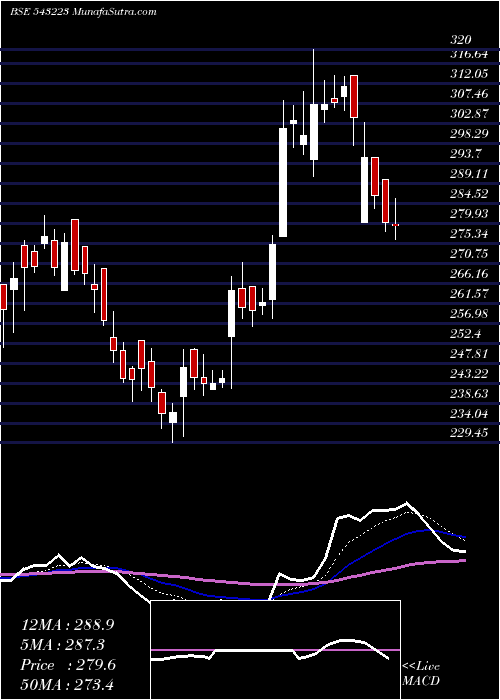500x700 pixels.
Task: Click the 307.46 price axis label
Action: (469, 94)
